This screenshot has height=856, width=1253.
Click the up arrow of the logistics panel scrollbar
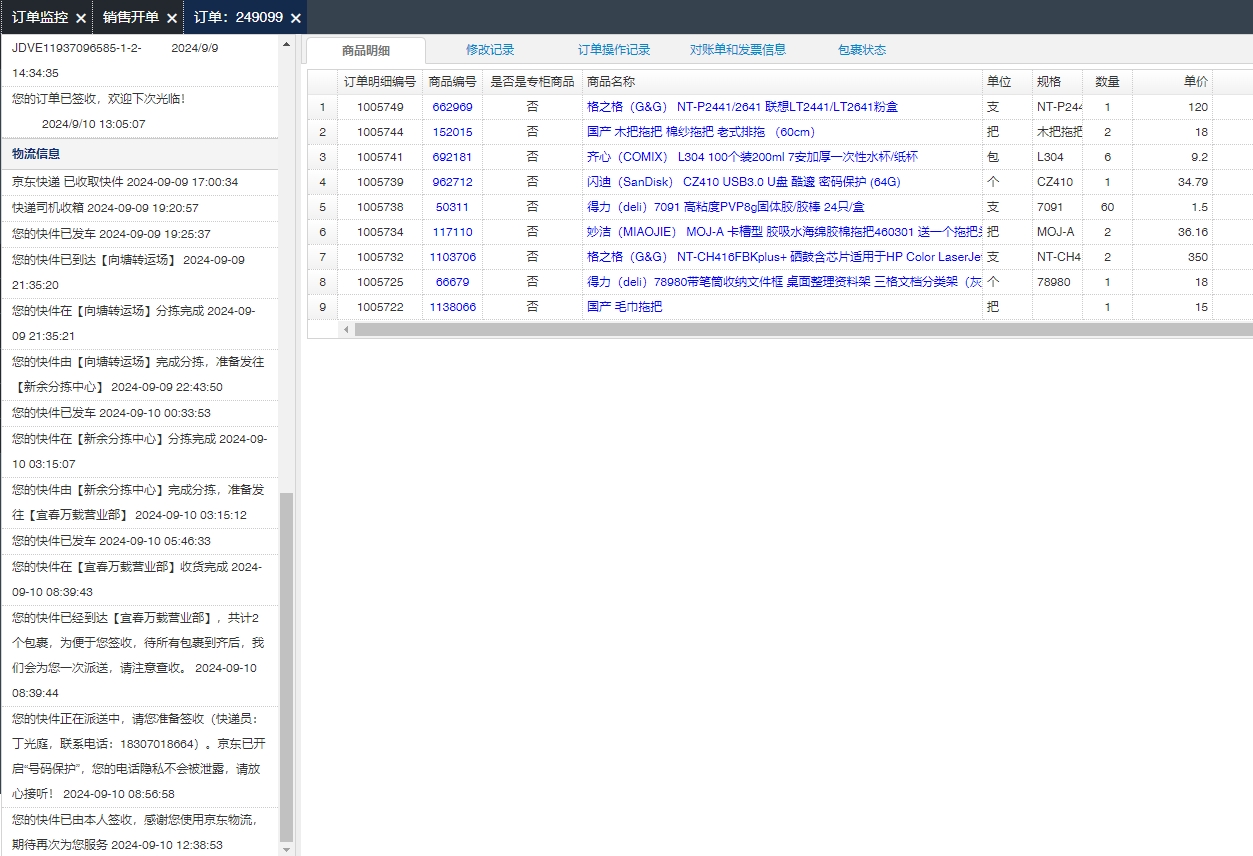click(287, 44)
